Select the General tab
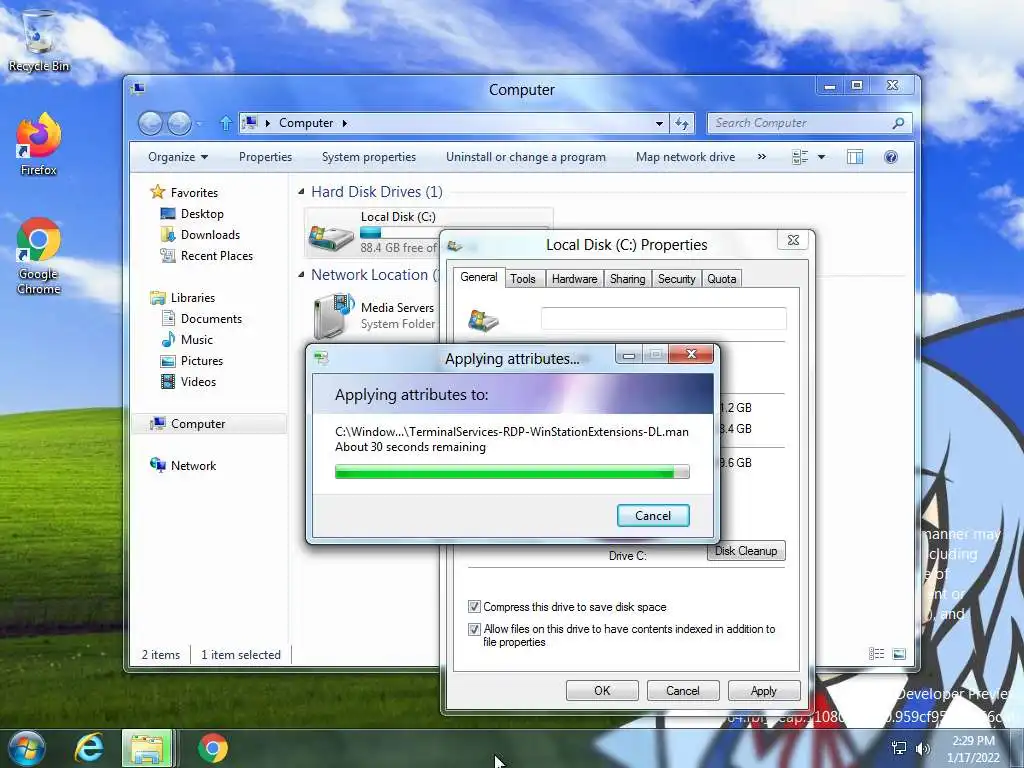The height and width of the screenshot is (768, 1024). click(x=478, y=277)
